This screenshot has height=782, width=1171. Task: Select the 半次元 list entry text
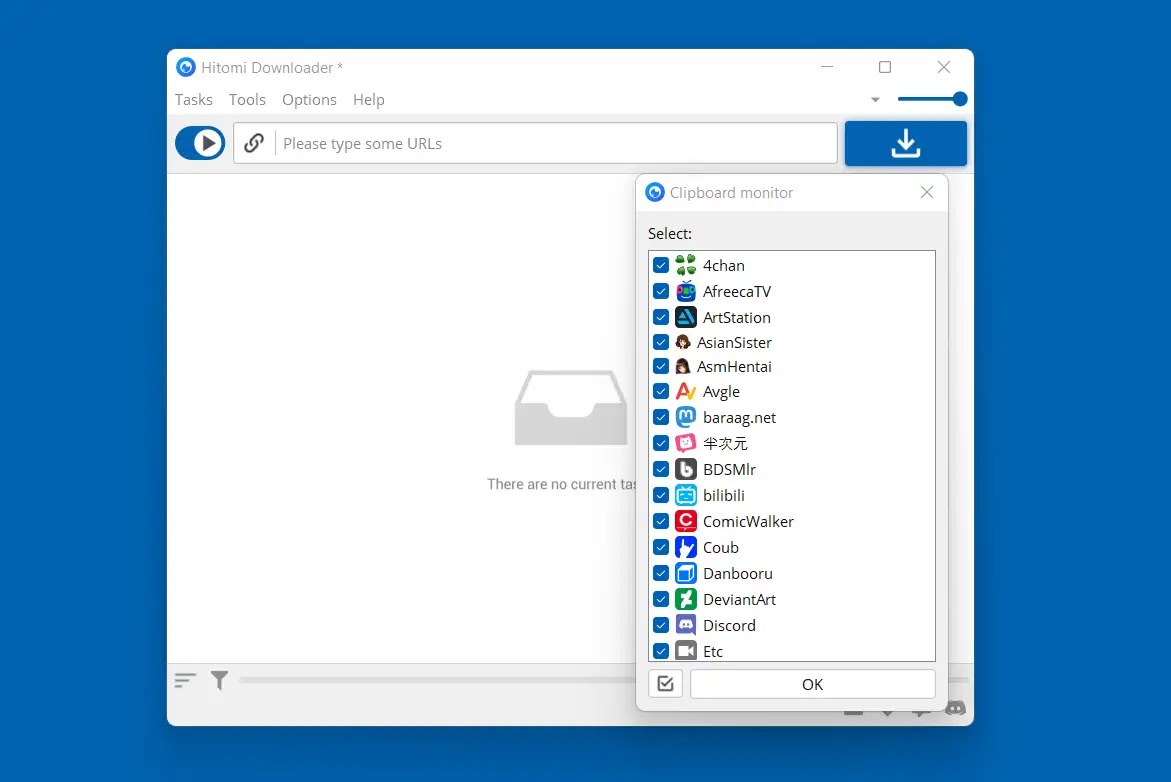coord(725,443)
